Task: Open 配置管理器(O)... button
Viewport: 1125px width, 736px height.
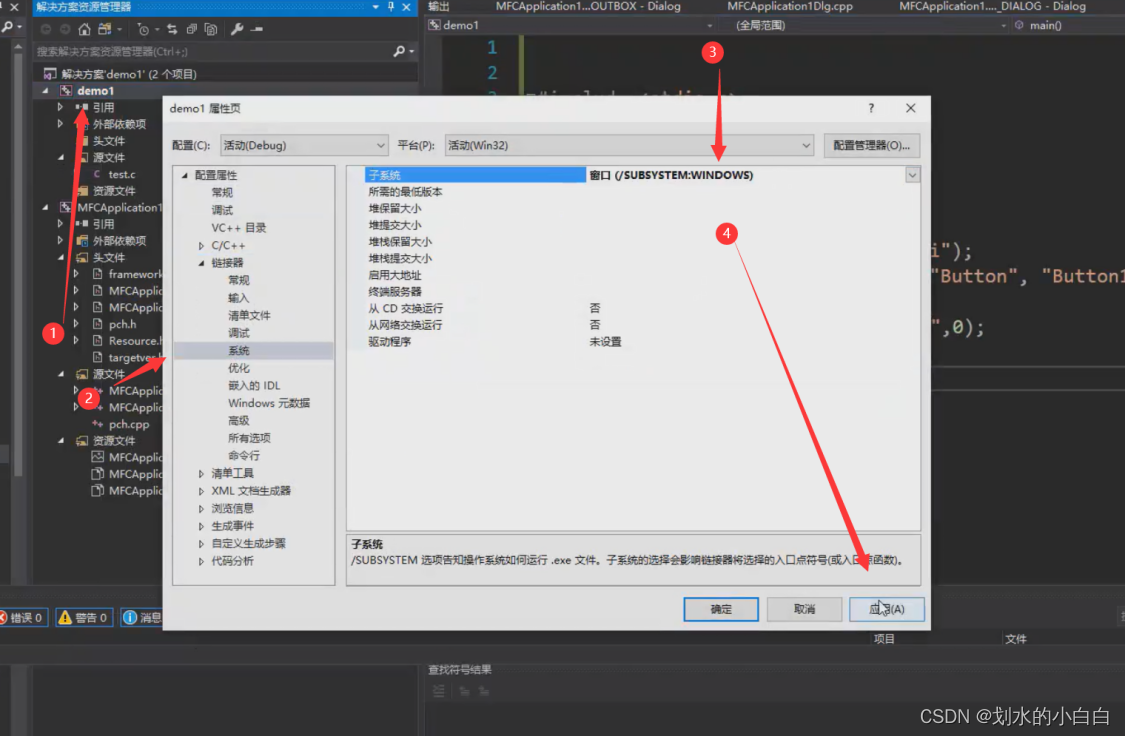Action: [x=872, y=146]
